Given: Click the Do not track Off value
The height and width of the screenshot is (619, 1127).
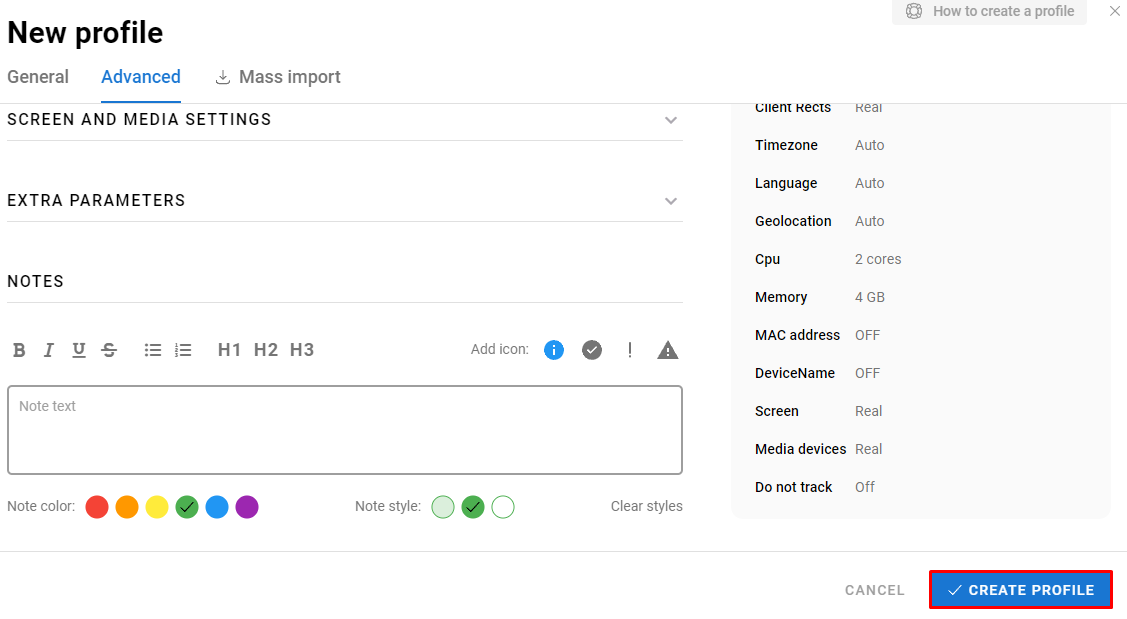Looking at the screenshot, I should pos(865,487).
